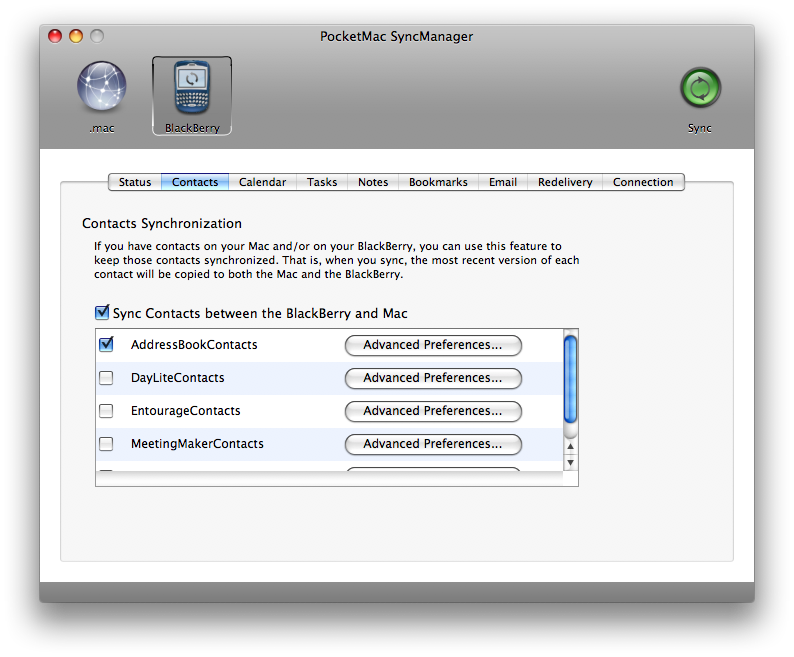Open the Connection tab
Viewport: 794px width, 657px height.
643,182
